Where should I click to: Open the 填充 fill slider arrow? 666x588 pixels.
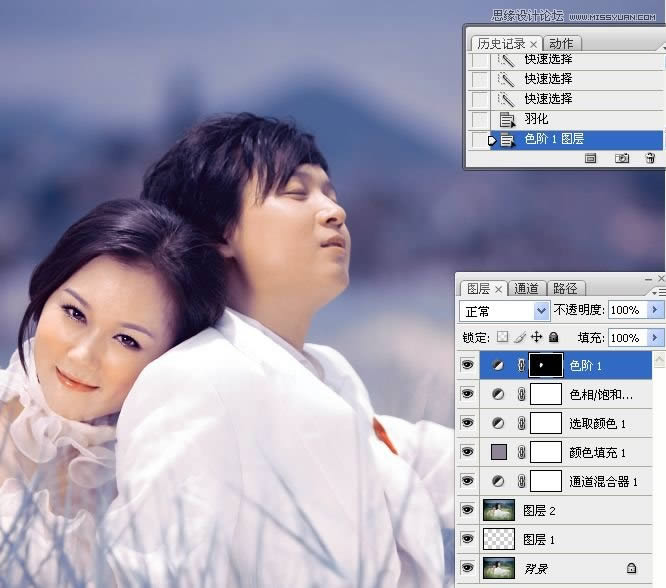(x=656, y=338)
